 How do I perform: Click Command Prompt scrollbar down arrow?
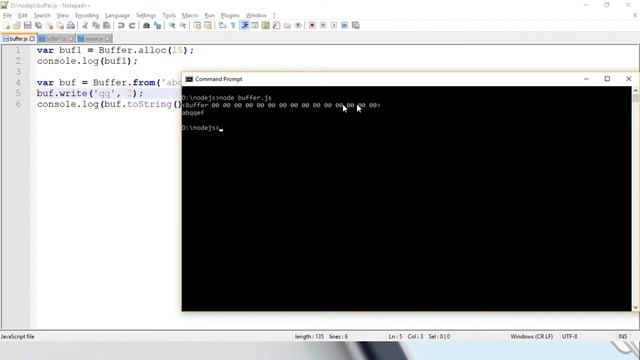pyautogui.click(x=635, y=307)
